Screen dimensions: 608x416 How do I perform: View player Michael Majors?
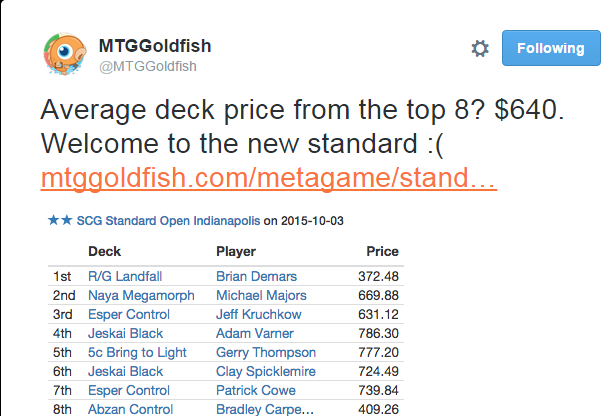[x=261, y=295]
